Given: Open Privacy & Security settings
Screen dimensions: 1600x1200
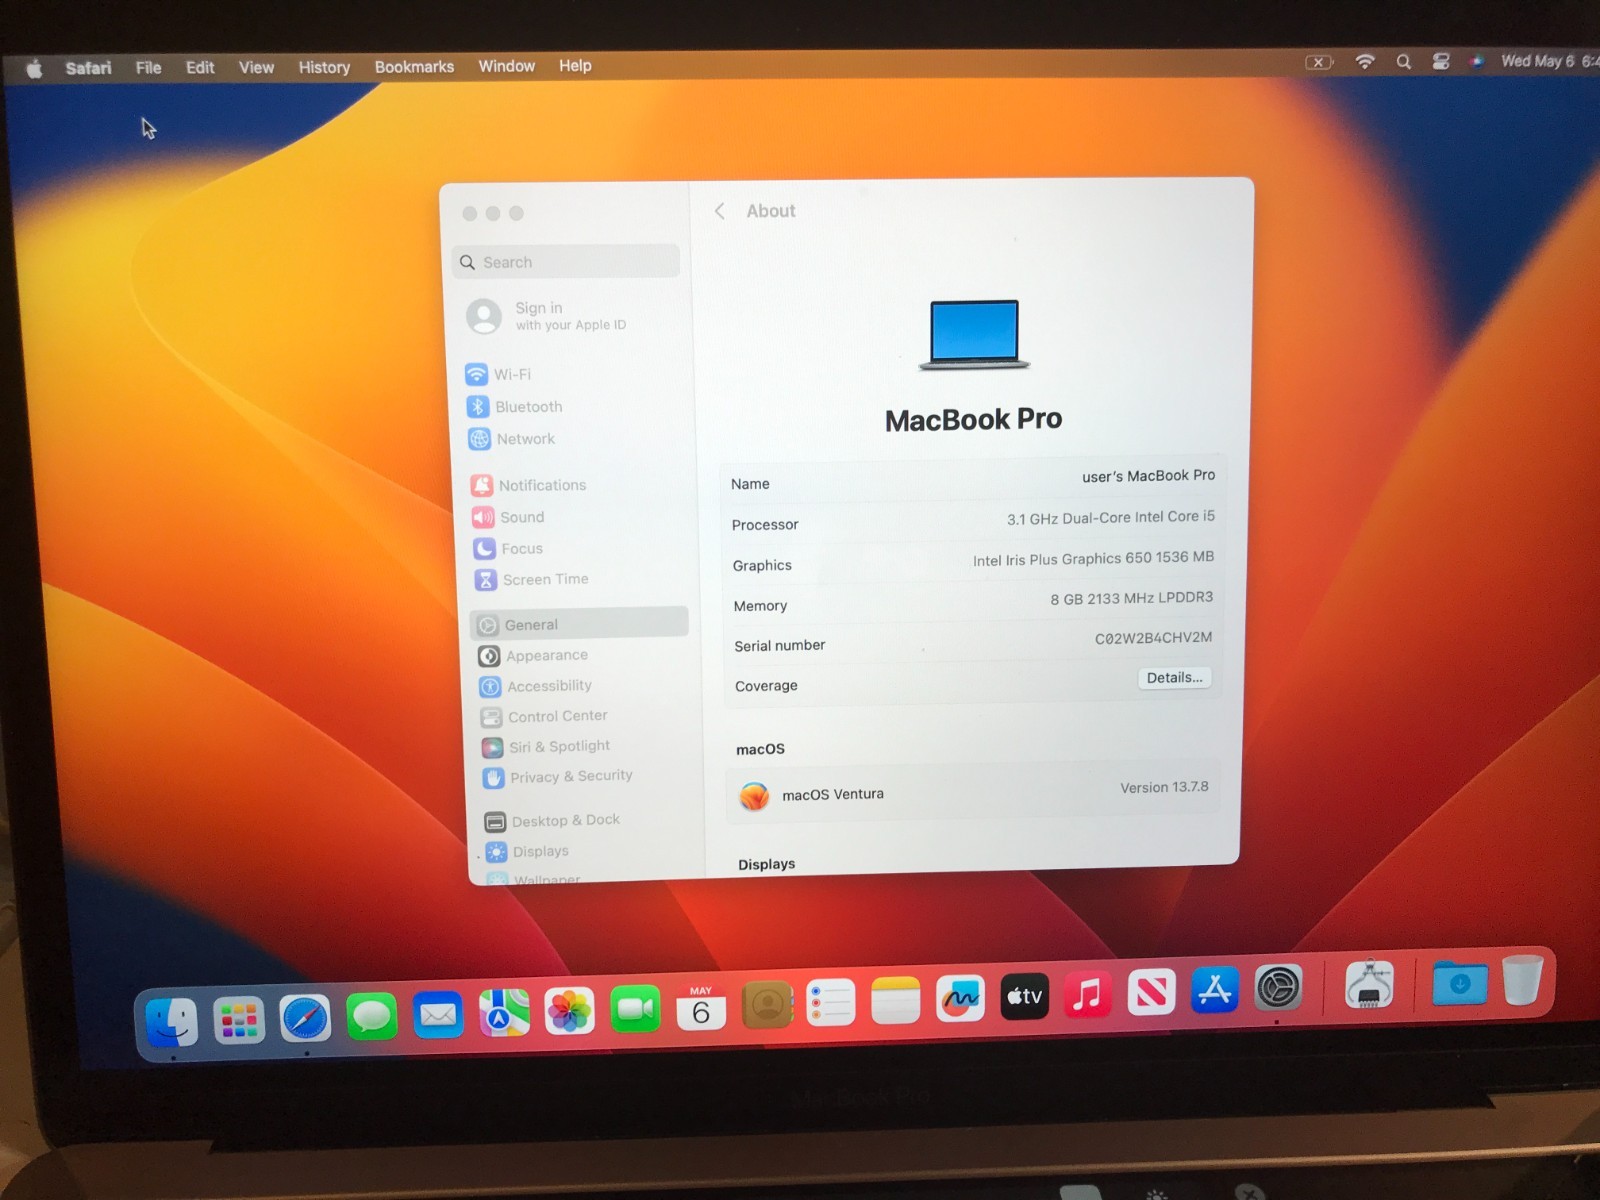Looking at the screenshot, I should coord(558,776).
